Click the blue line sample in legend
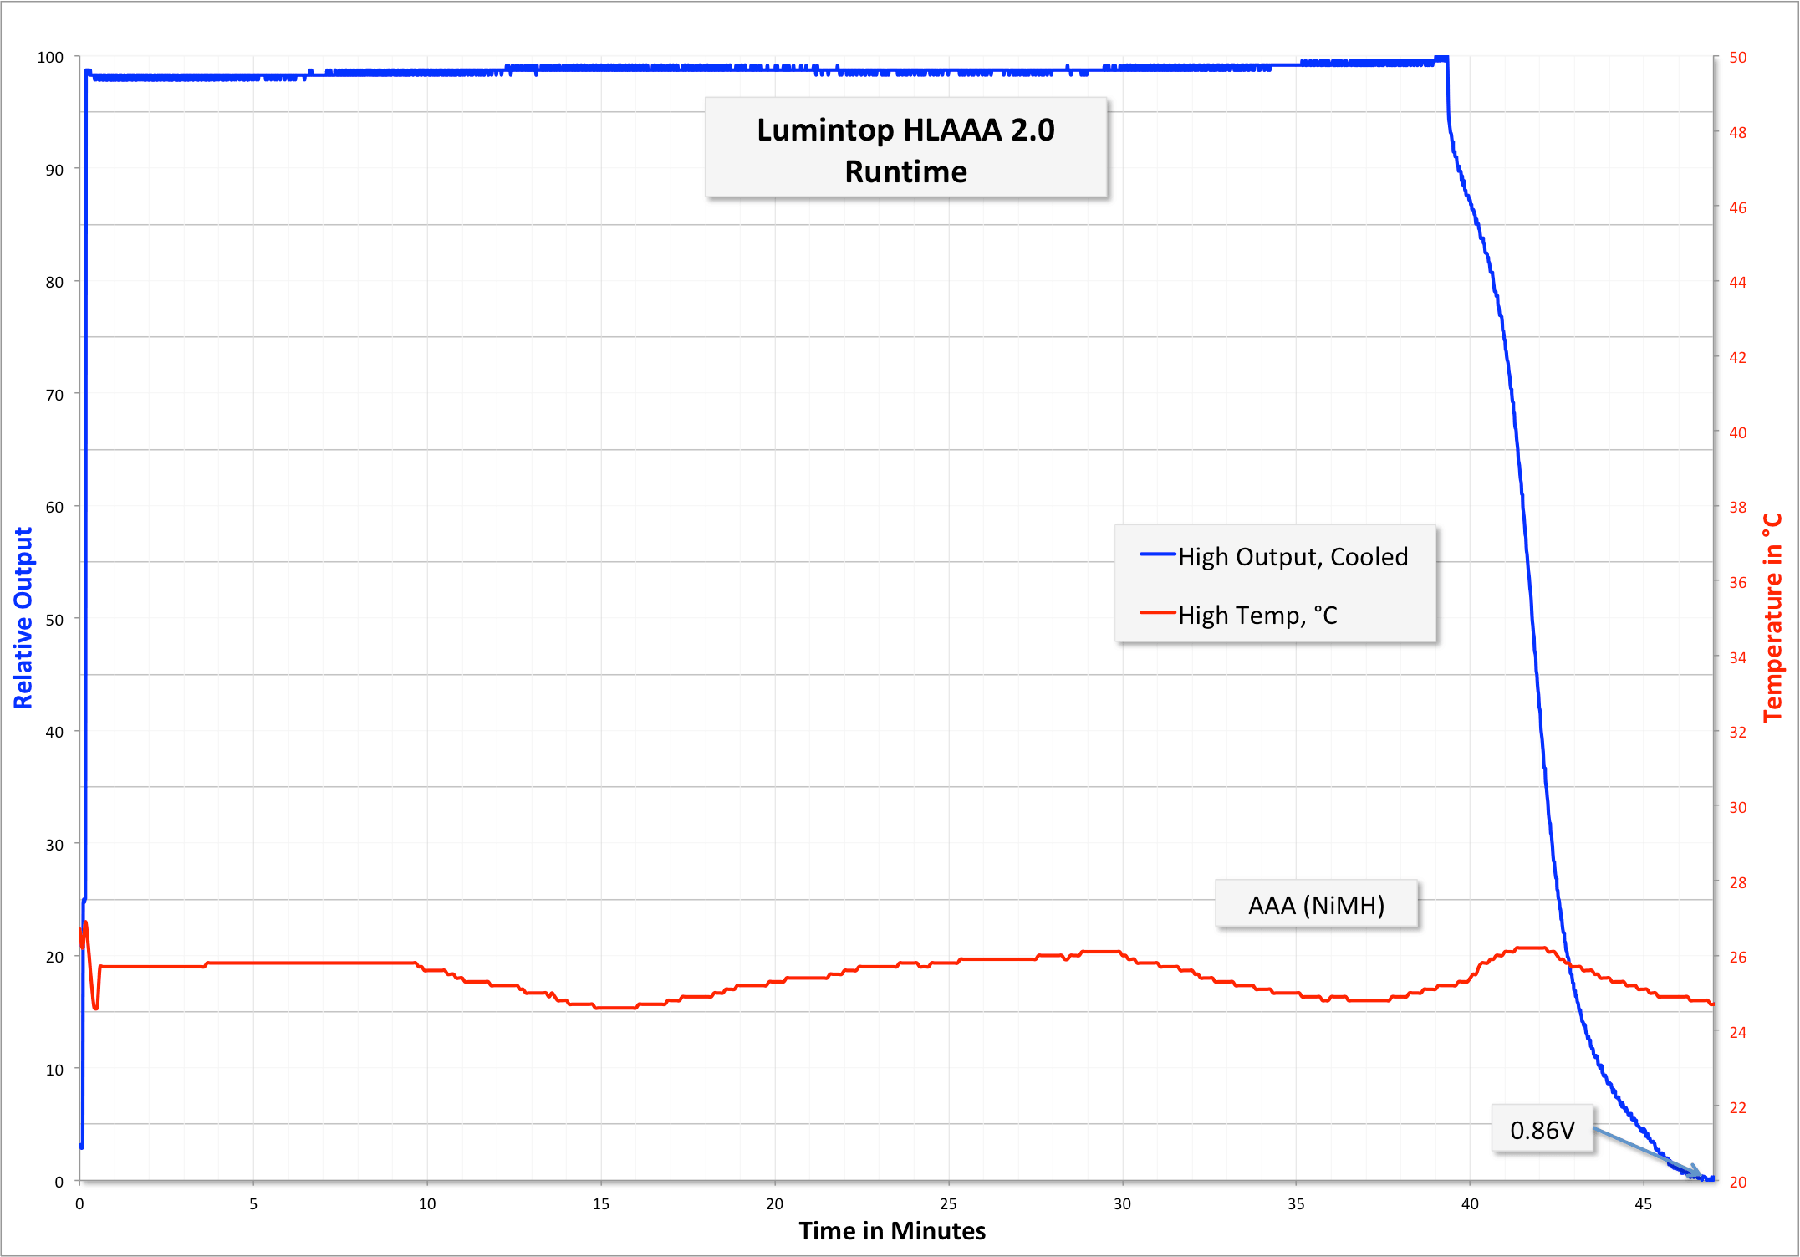 (1157, 555)
